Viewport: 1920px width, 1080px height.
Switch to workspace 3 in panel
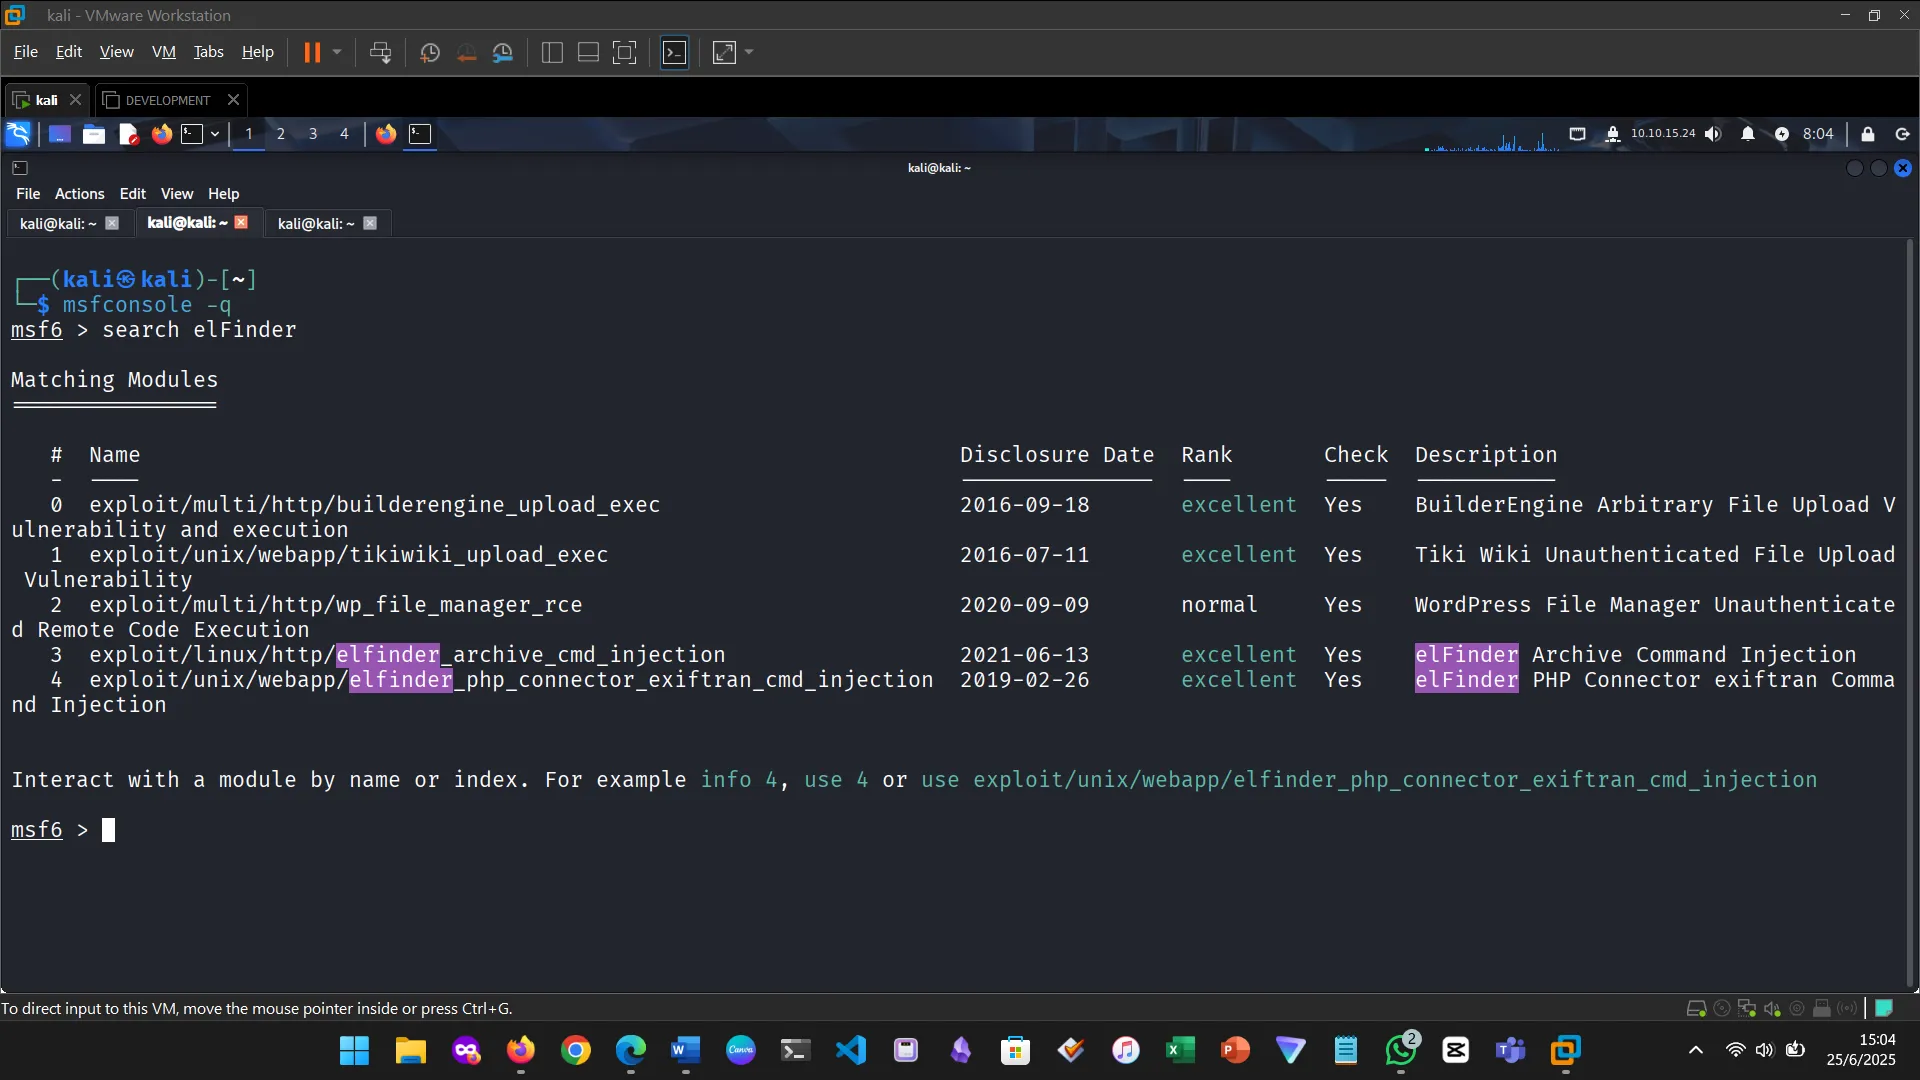(x=313, y=134)
